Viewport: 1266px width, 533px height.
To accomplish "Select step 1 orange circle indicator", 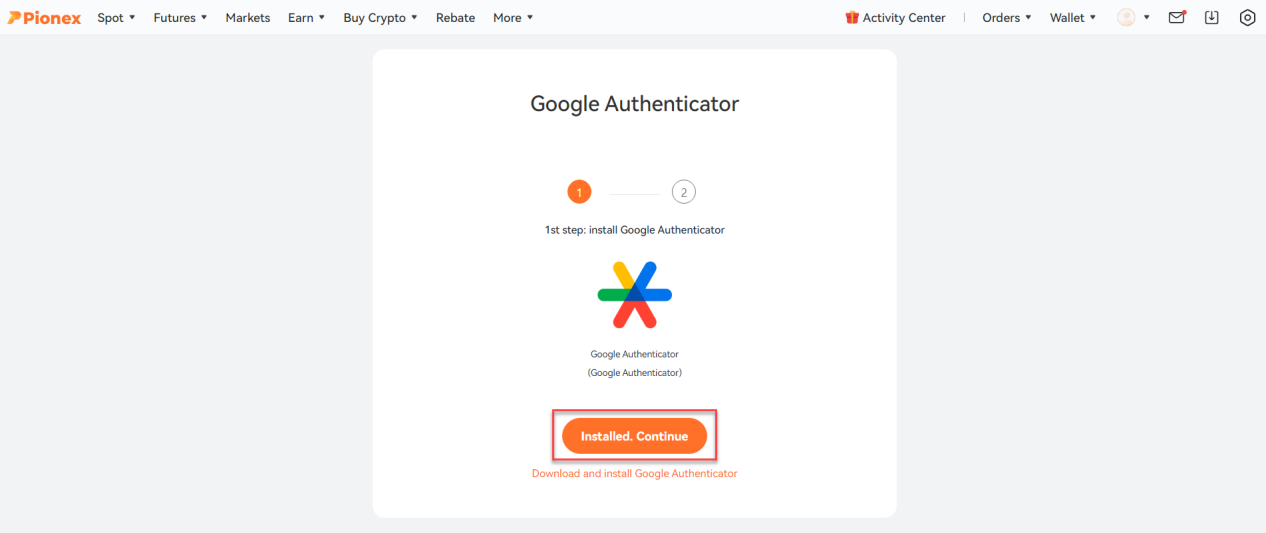I will [x=578, y=192].
